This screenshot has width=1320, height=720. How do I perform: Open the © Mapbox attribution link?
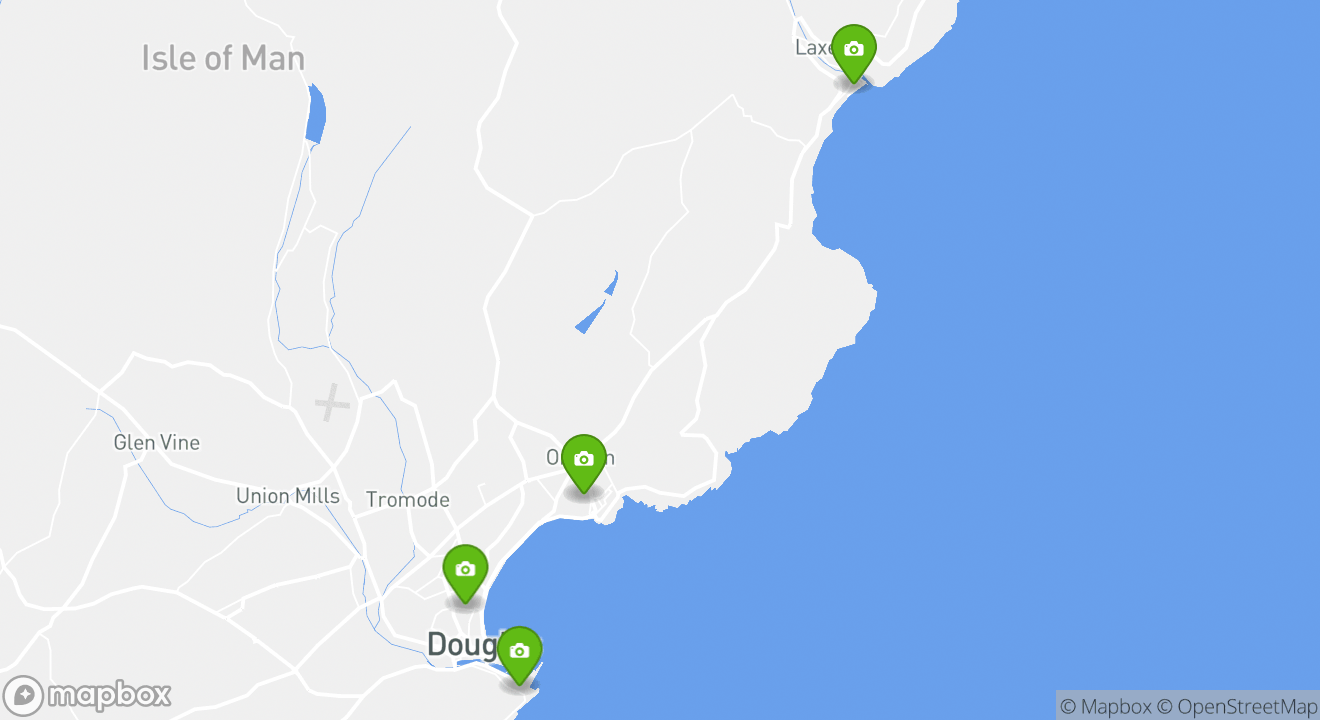[x=1105, y=706]
